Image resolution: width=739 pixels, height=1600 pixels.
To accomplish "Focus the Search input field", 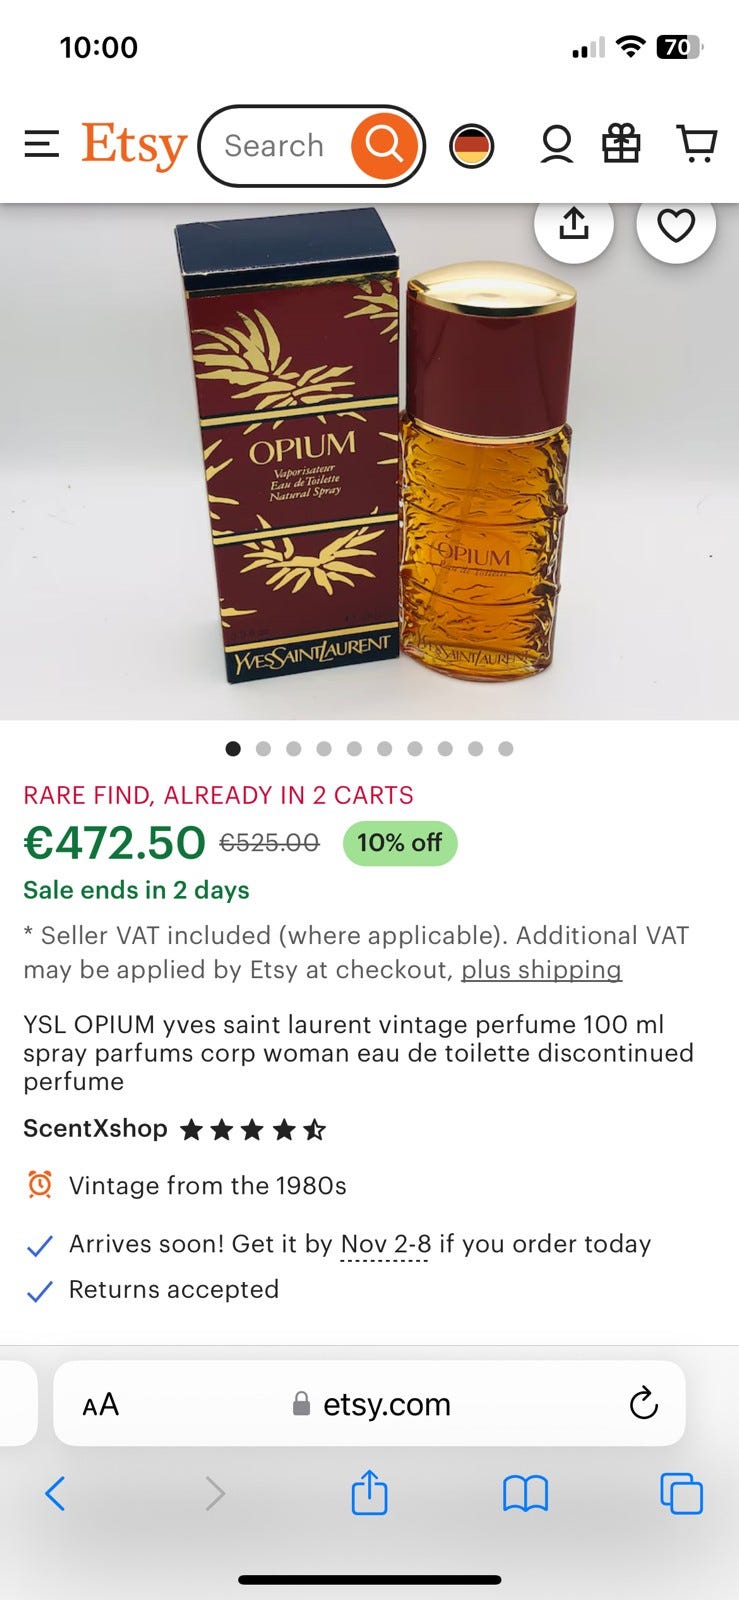I will click(274, 146).
